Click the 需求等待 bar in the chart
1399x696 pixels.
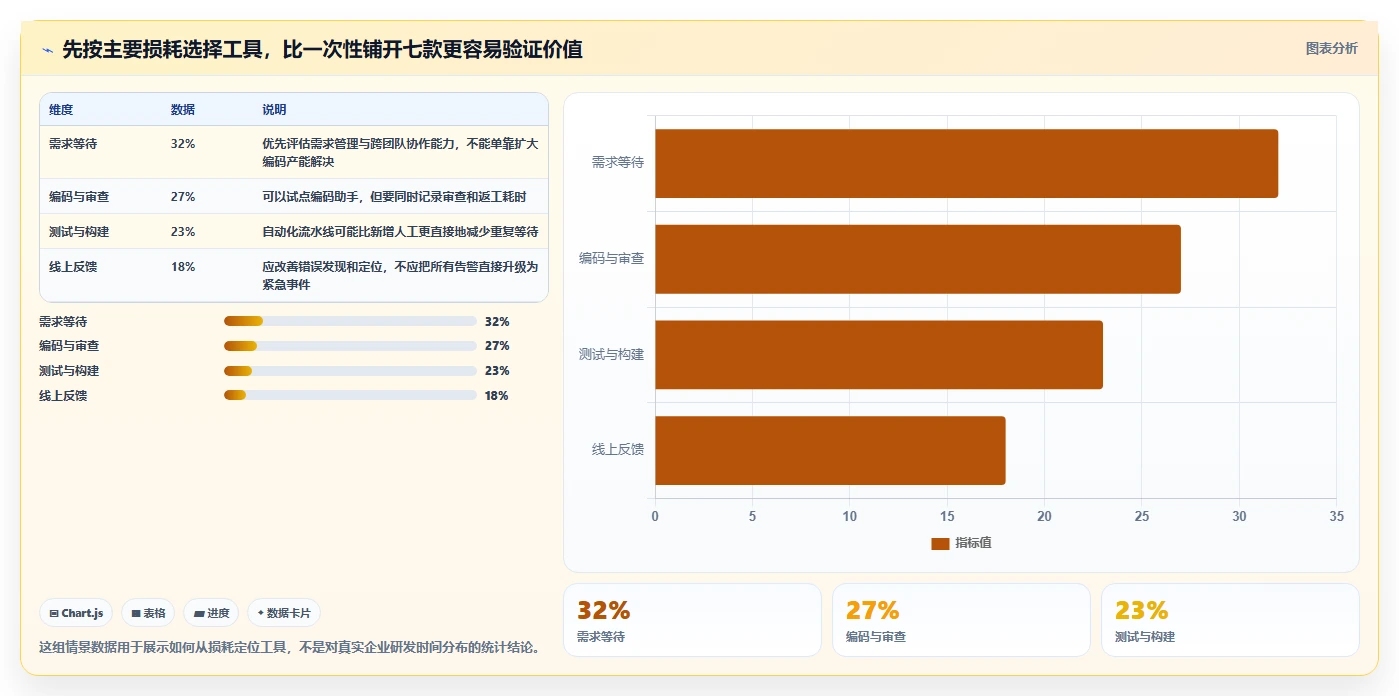(x=966, y=163)
